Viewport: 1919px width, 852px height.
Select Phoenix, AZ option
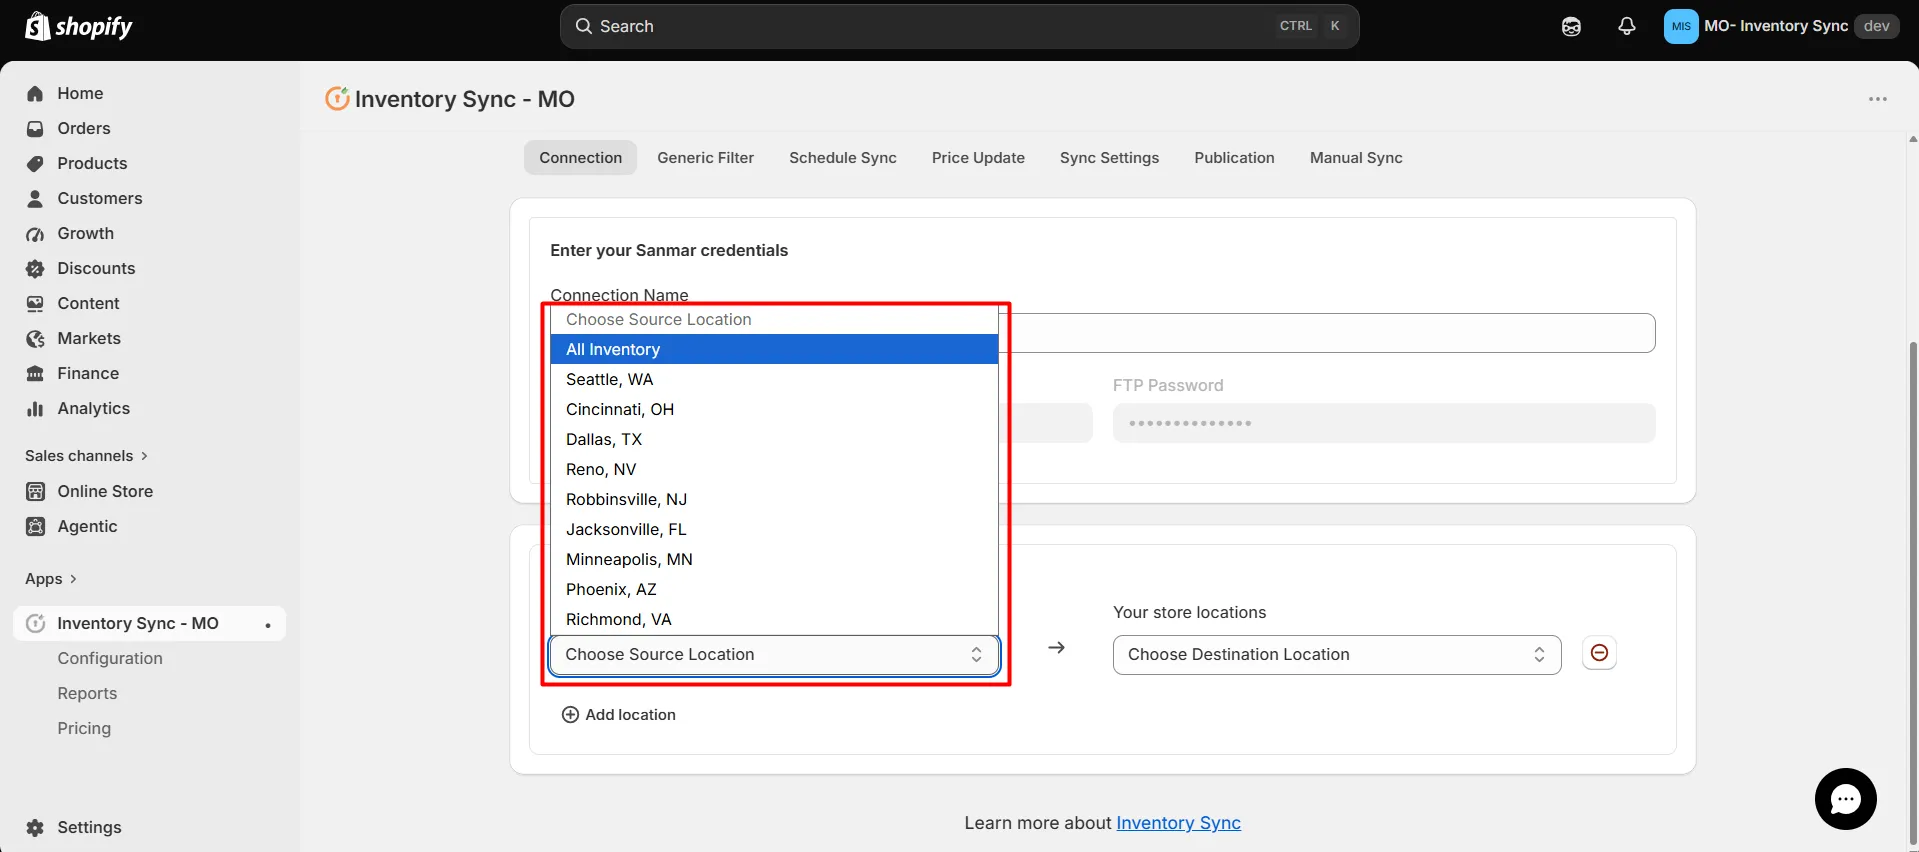click(x=774, y=589)
